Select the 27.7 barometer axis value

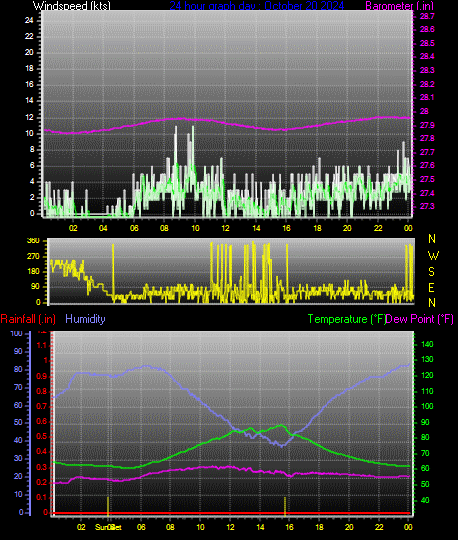tap(427, 152)
